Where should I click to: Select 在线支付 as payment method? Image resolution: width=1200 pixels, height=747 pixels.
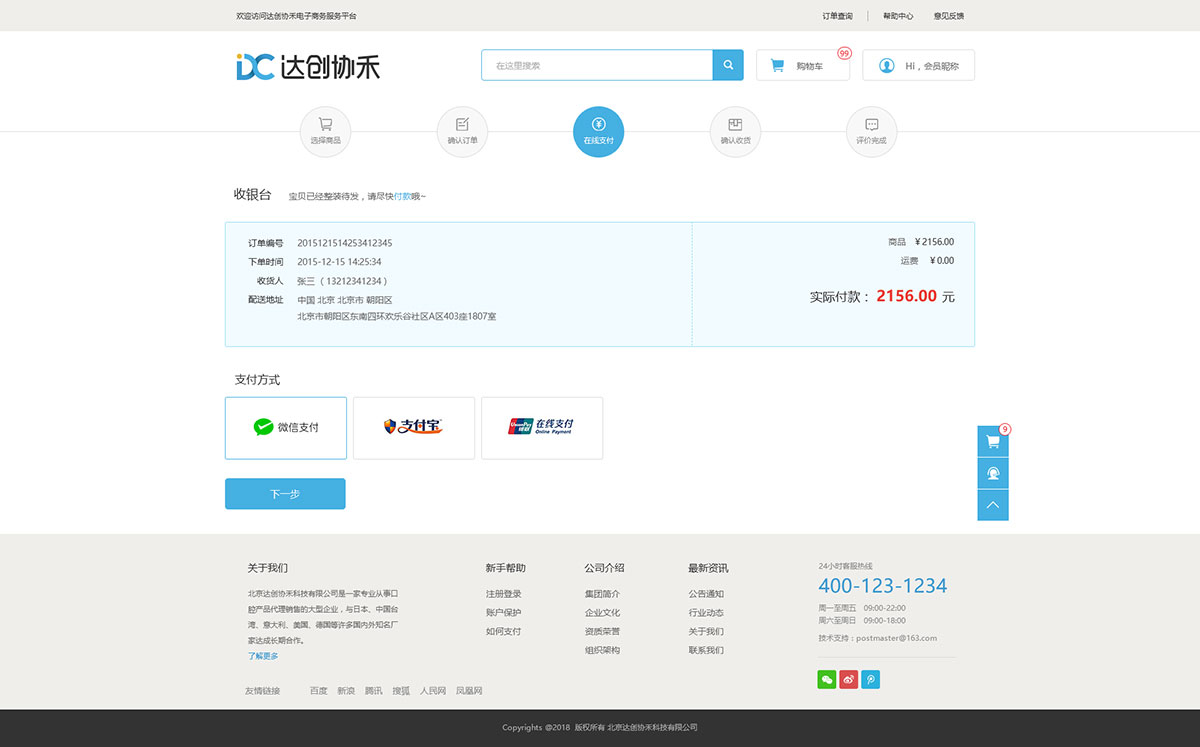click(541, 427)
